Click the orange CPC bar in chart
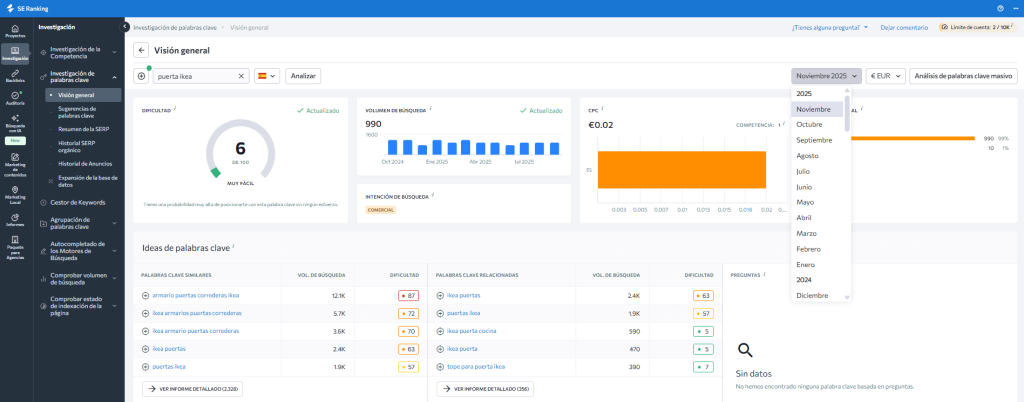Viewport: 1024px width, 402px height. [681, 170]
